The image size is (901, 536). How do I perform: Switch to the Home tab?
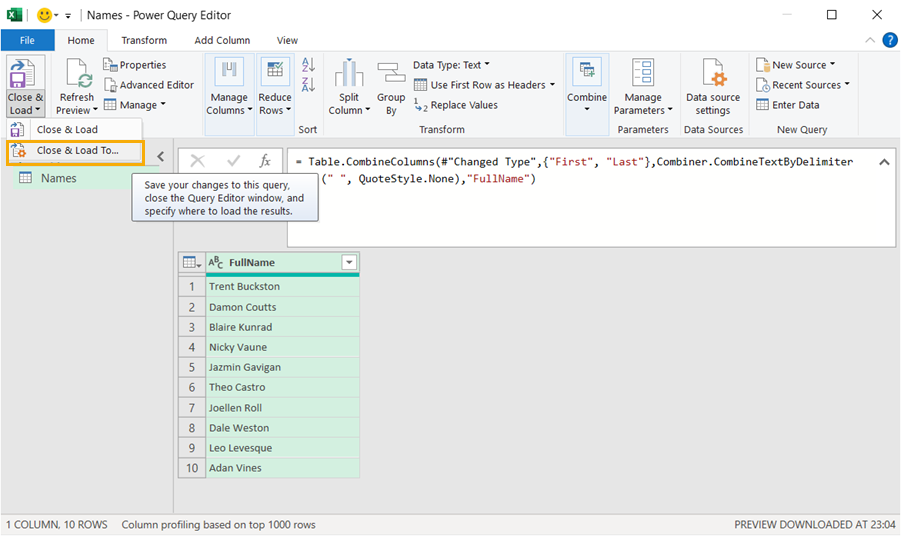(x=81, y=40)
